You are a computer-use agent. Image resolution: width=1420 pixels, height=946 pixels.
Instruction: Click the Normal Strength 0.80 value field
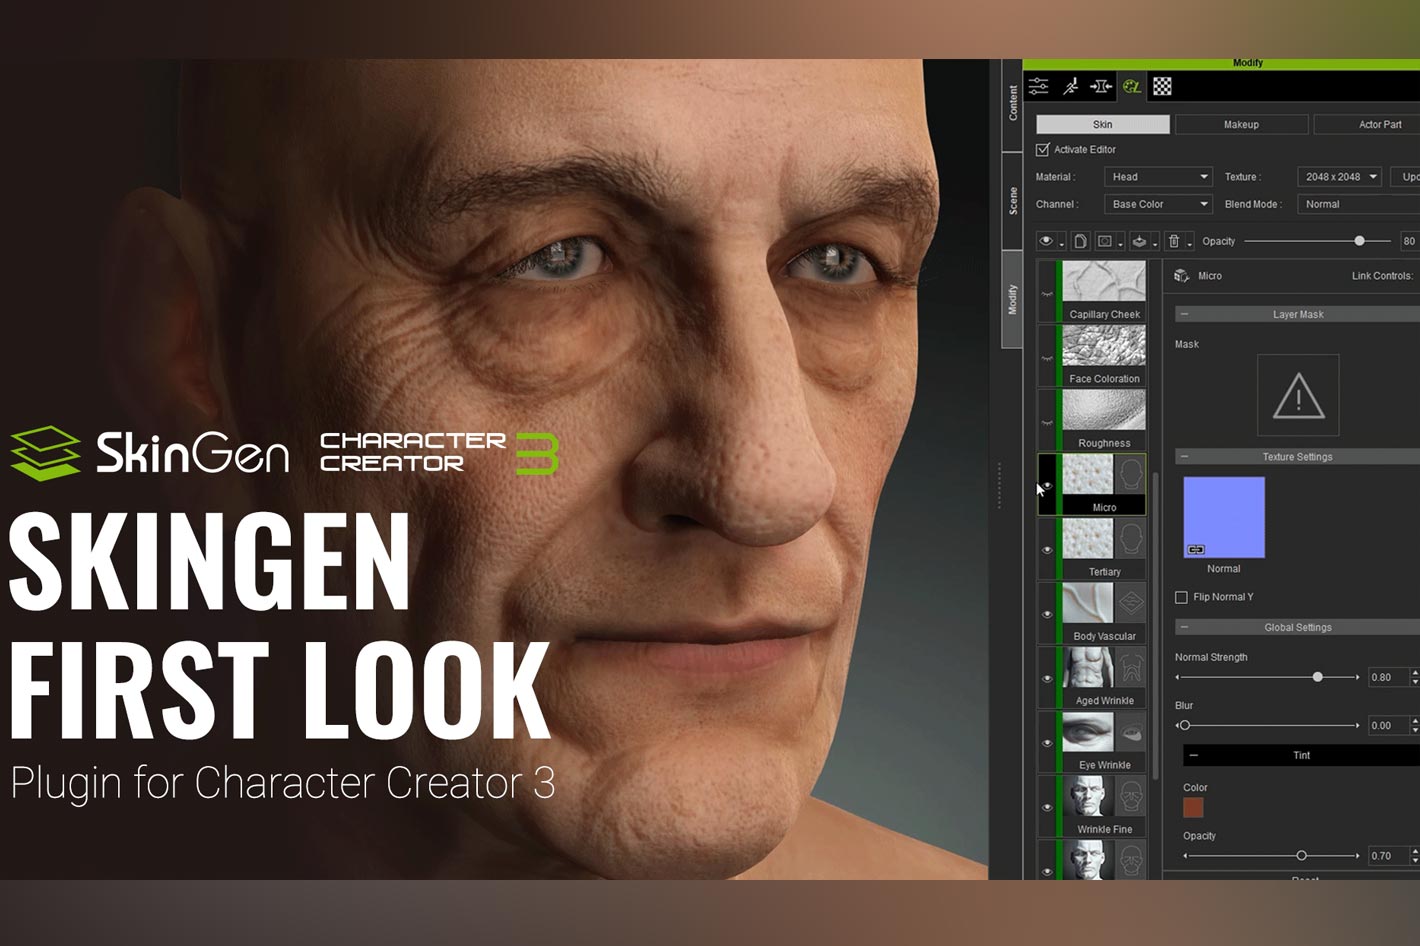tap(1388, 677)
